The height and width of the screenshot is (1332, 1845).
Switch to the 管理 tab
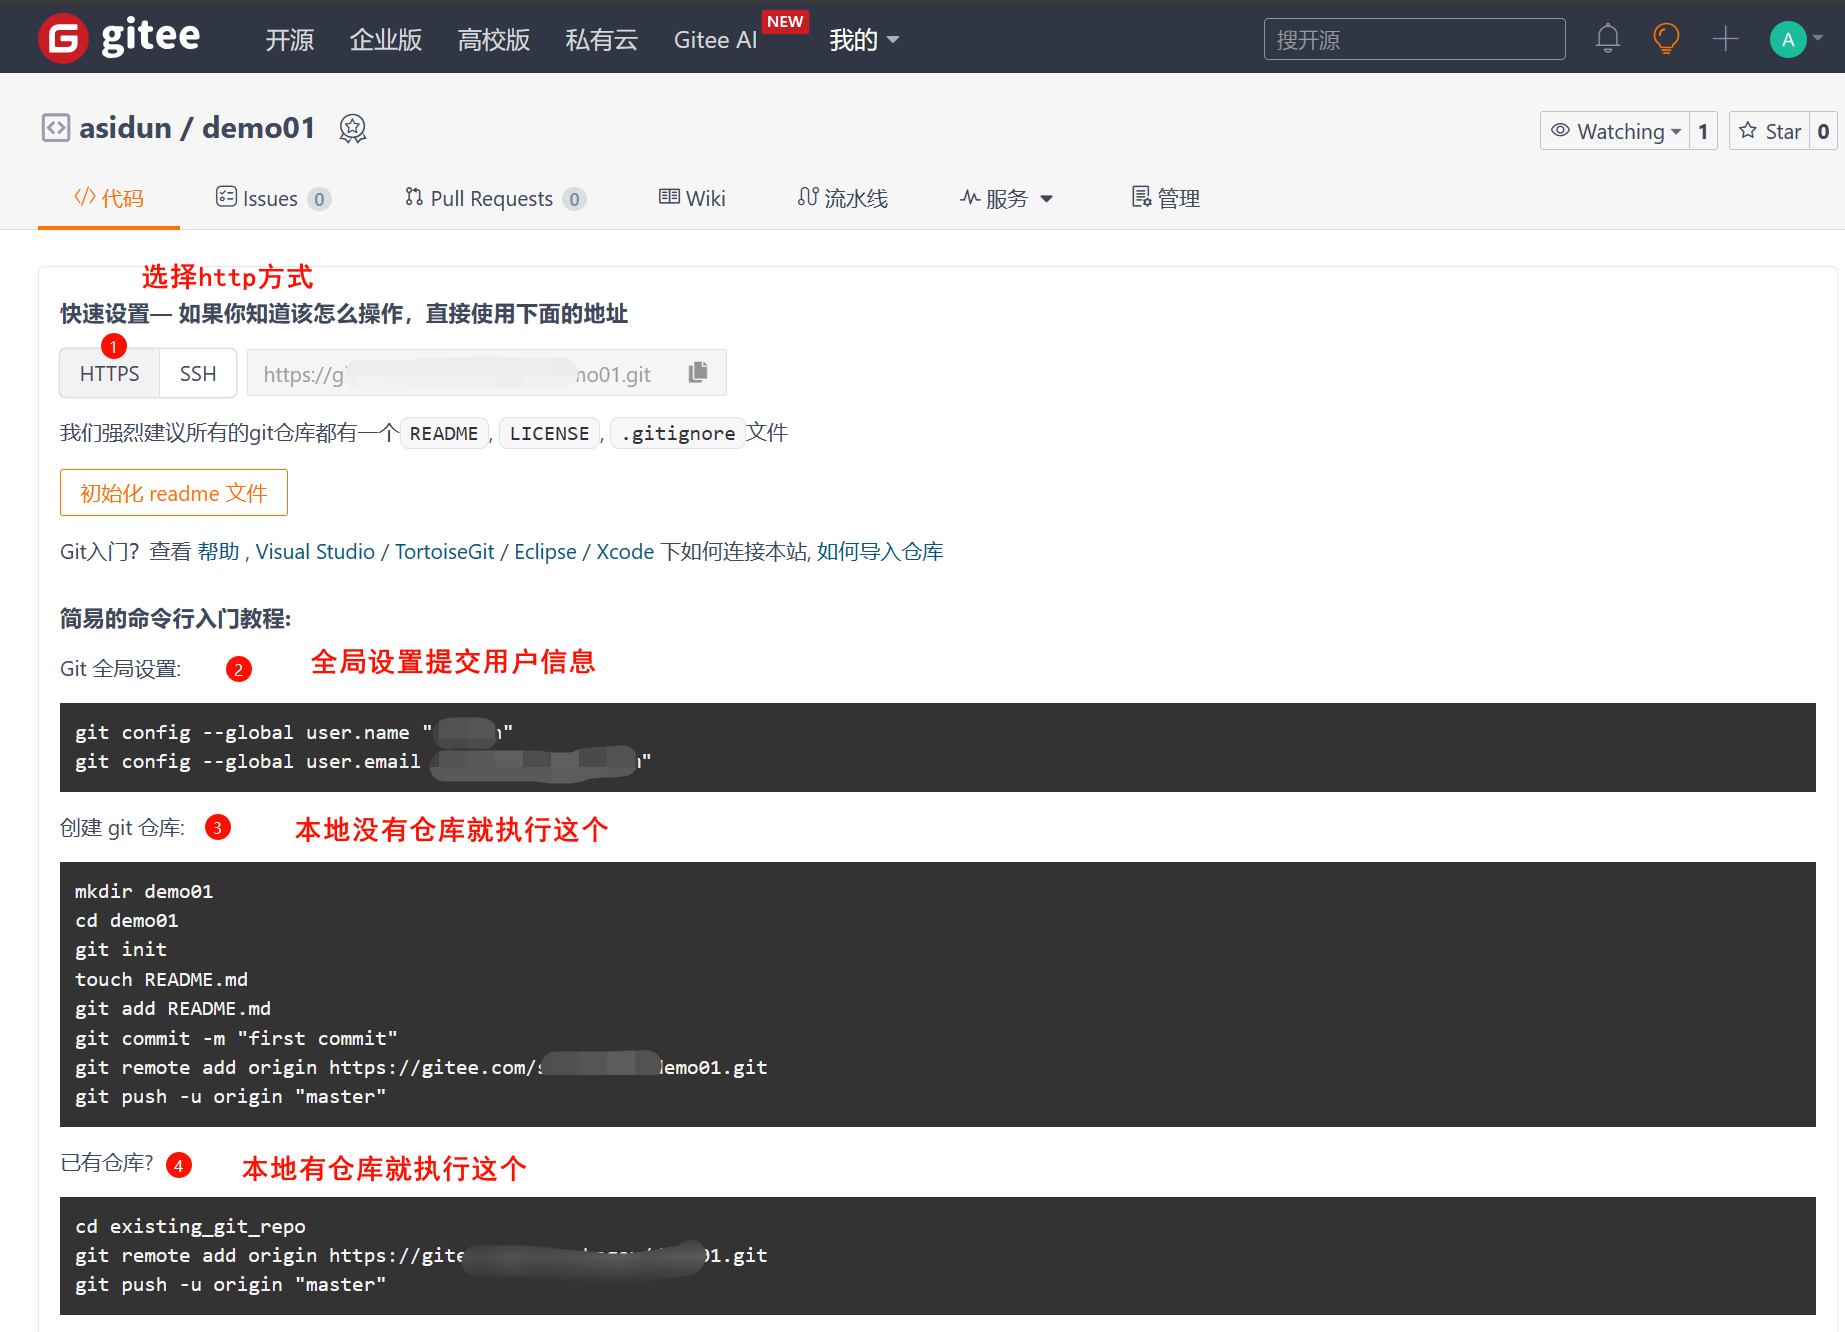(1166, 198)
